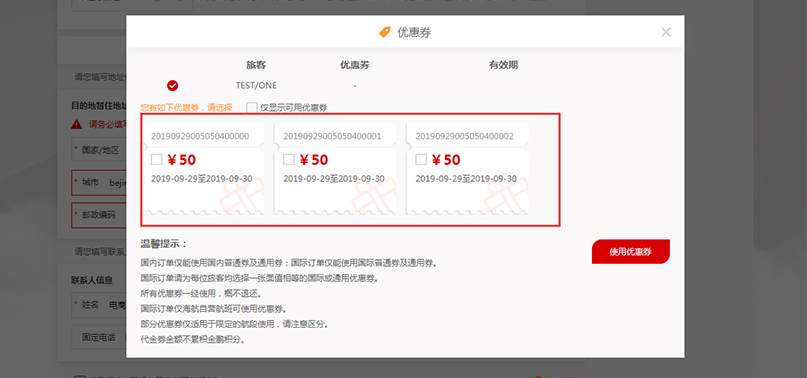Click the 有效期 column header
This screenshot has height=378, width=807.
point(503,65)
